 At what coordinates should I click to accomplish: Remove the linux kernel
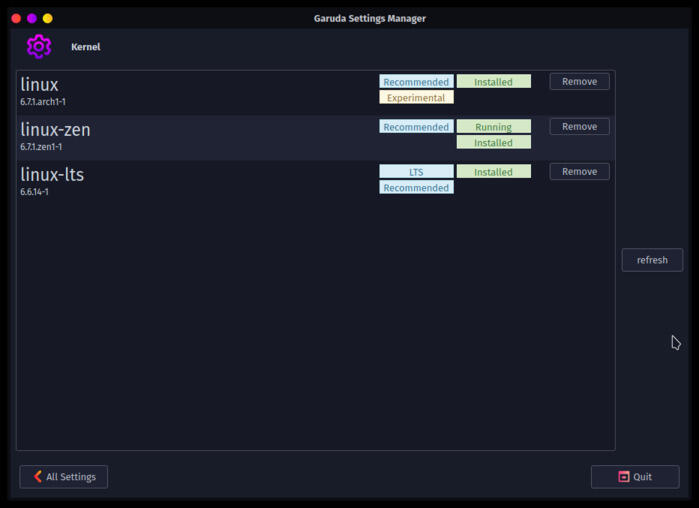pyautogui.click(x=579, y=82)
